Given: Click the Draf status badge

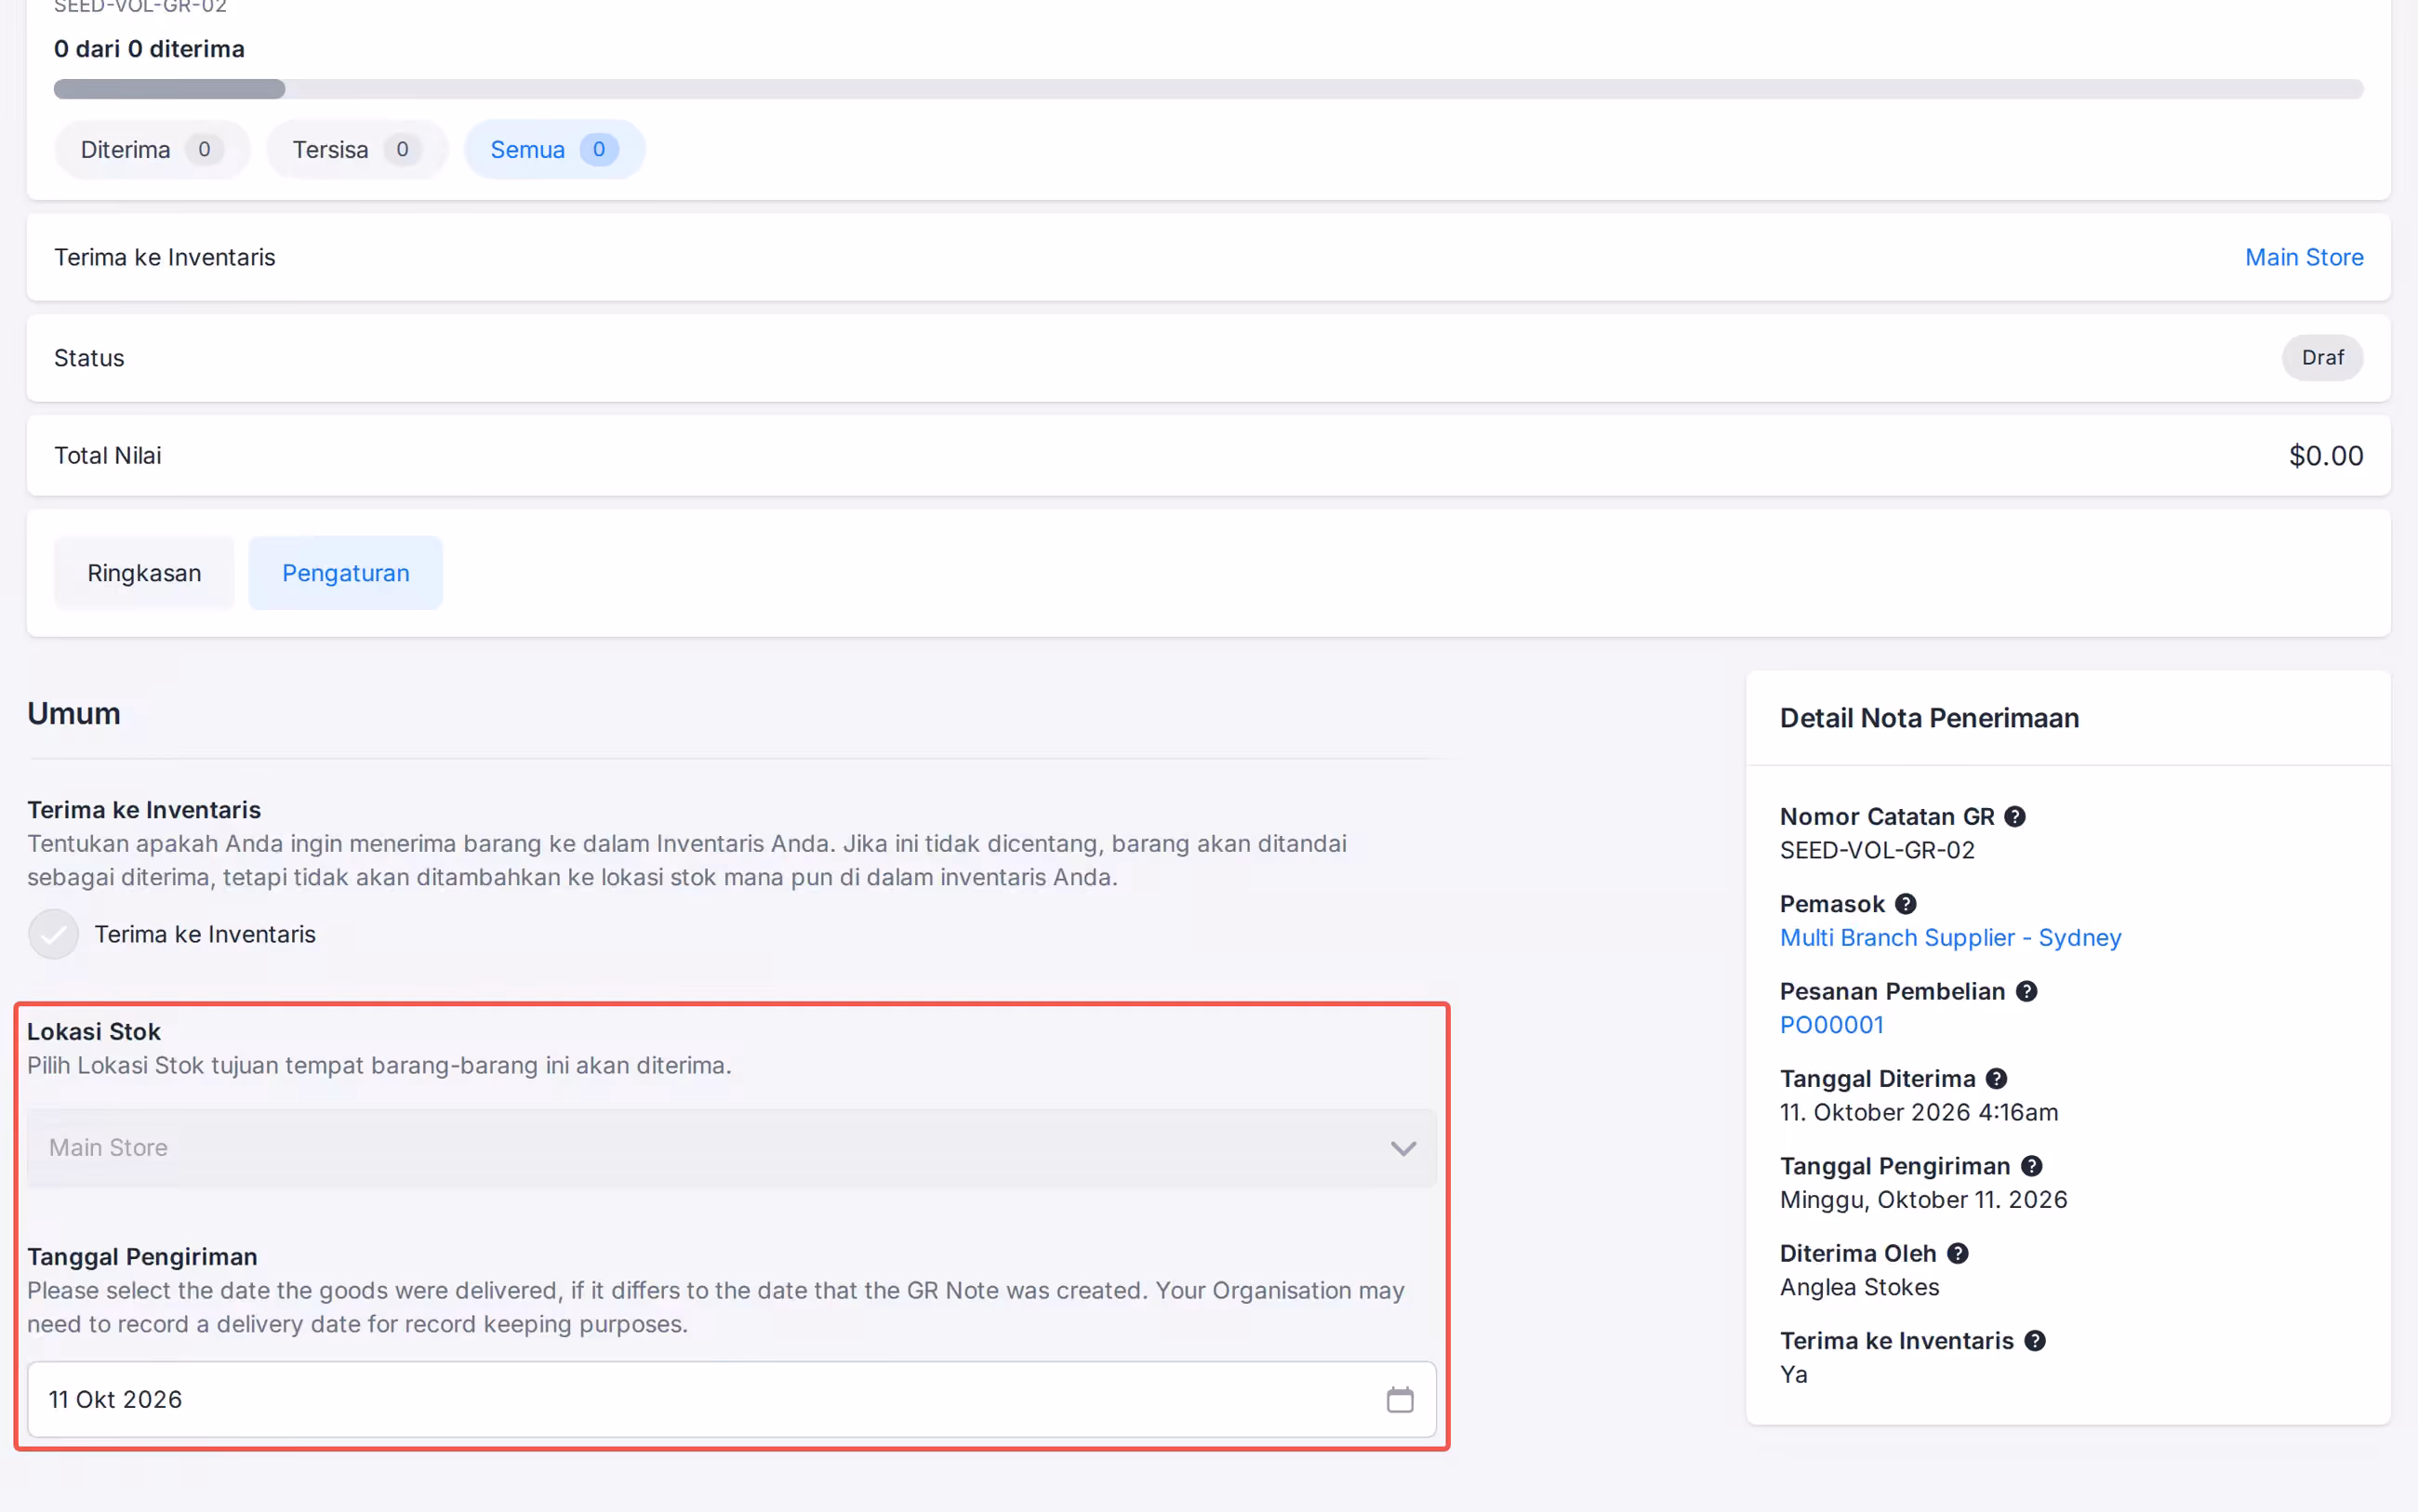Looking at the screenshot, I should coord(2322,358).
